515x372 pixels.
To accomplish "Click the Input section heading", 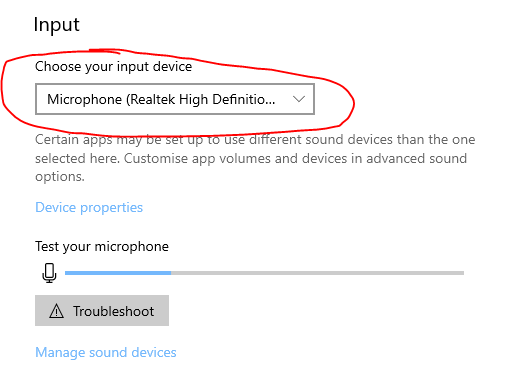I will tap(57, 25).
